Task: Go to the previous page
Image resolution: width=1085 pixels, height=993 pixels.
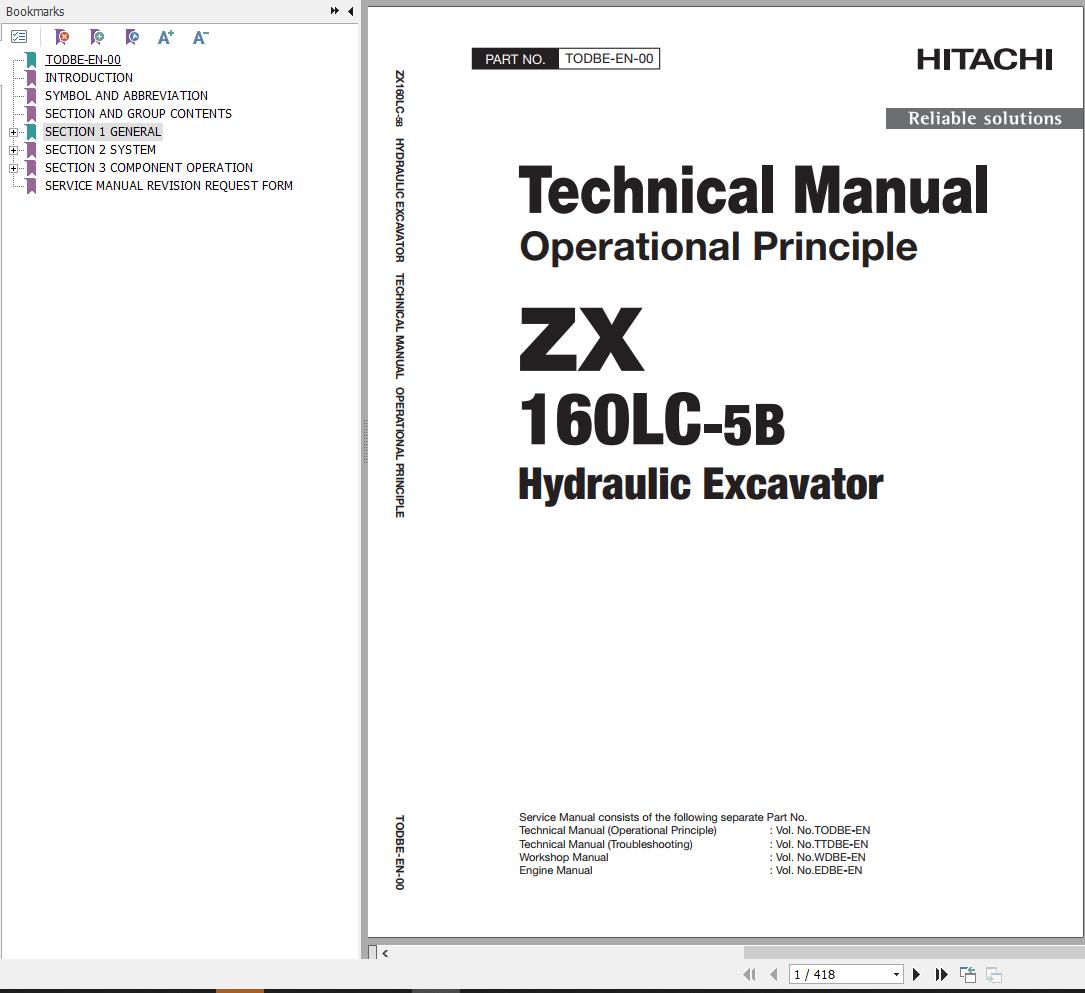Action: pos(774,974)
